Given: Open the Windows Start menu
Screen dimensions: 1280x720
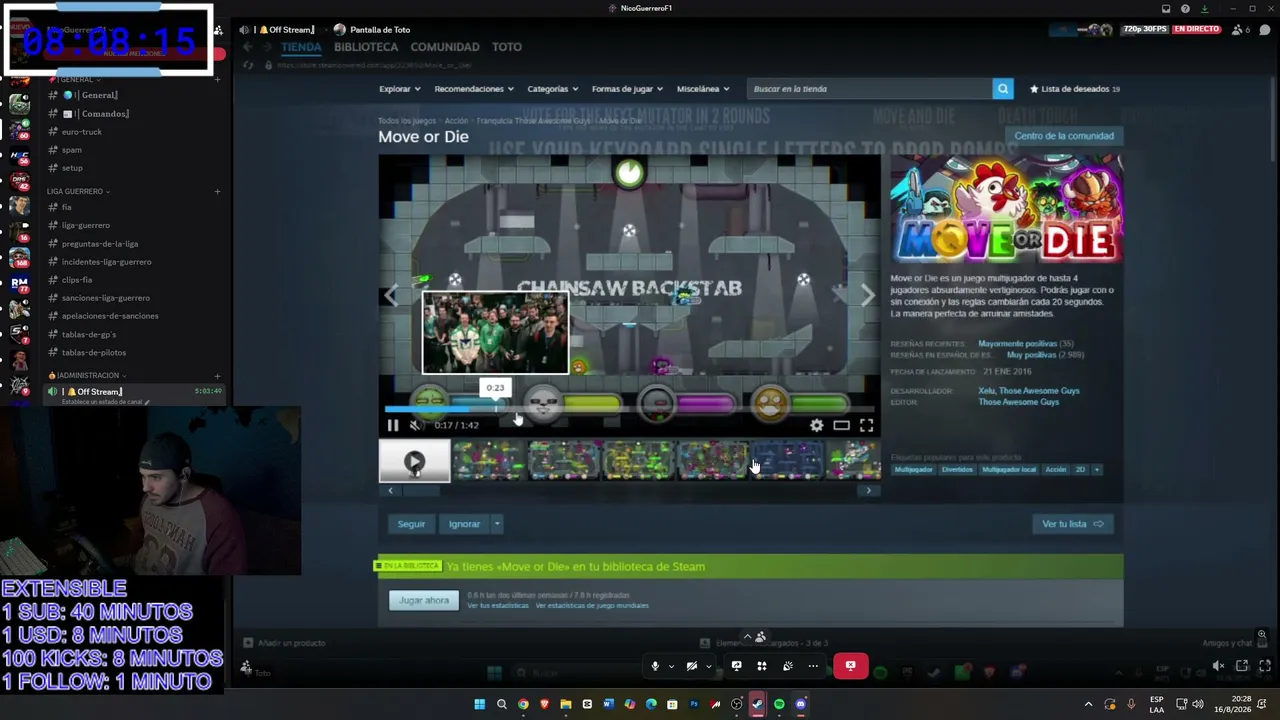Looking at the screenshot, I should [480, 704].
